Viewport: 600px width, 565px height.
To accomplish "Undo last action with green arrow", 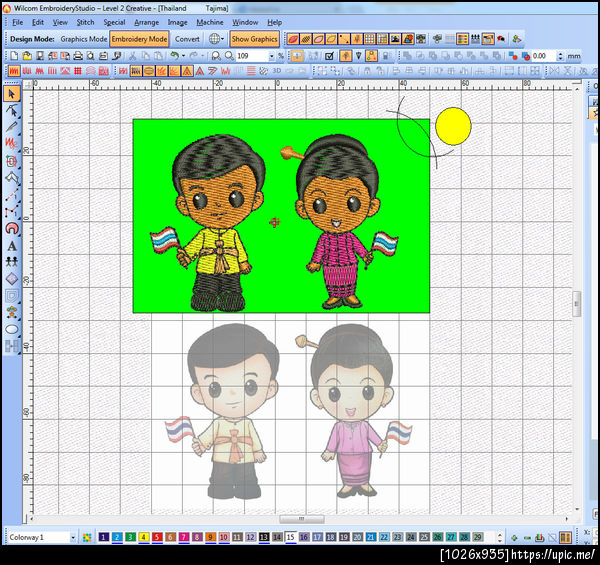I will 174,56.
